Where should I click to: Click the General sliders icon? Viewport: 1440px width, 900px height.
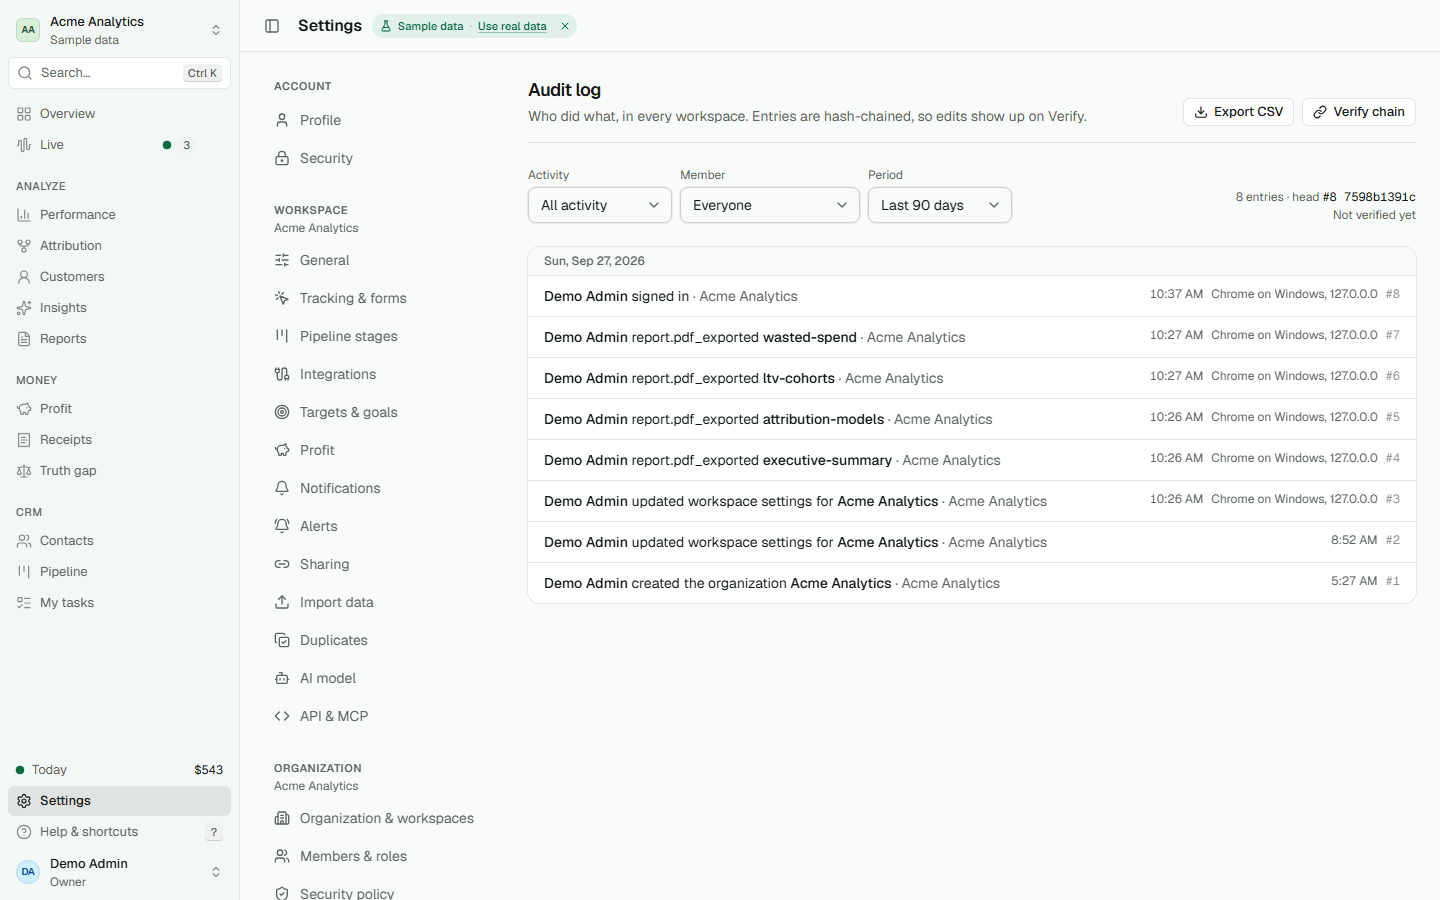click(282, 260)
